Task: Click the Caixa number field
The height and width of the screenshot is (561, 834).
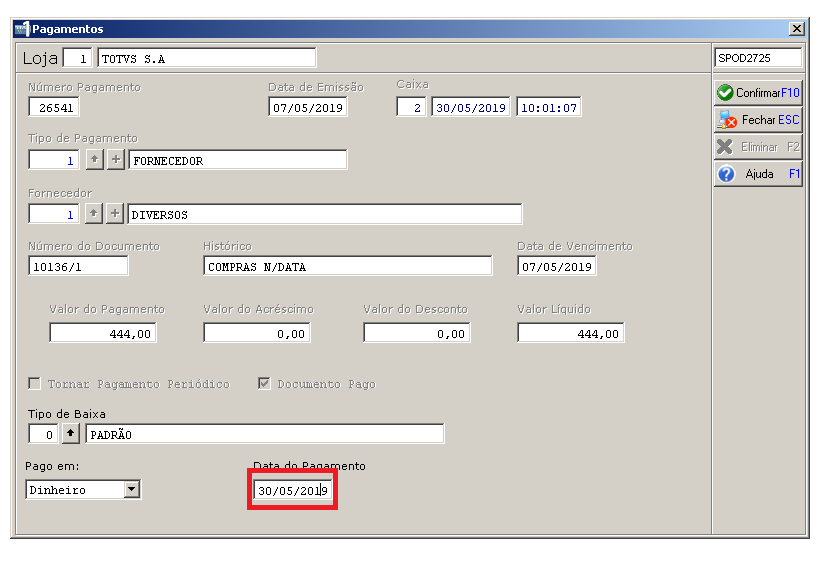Action: click(411, 107)
